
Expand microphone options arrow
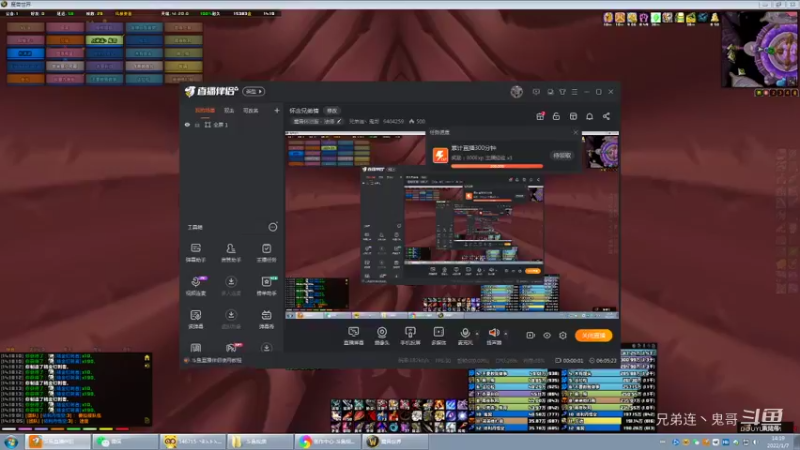pos(477,334)
